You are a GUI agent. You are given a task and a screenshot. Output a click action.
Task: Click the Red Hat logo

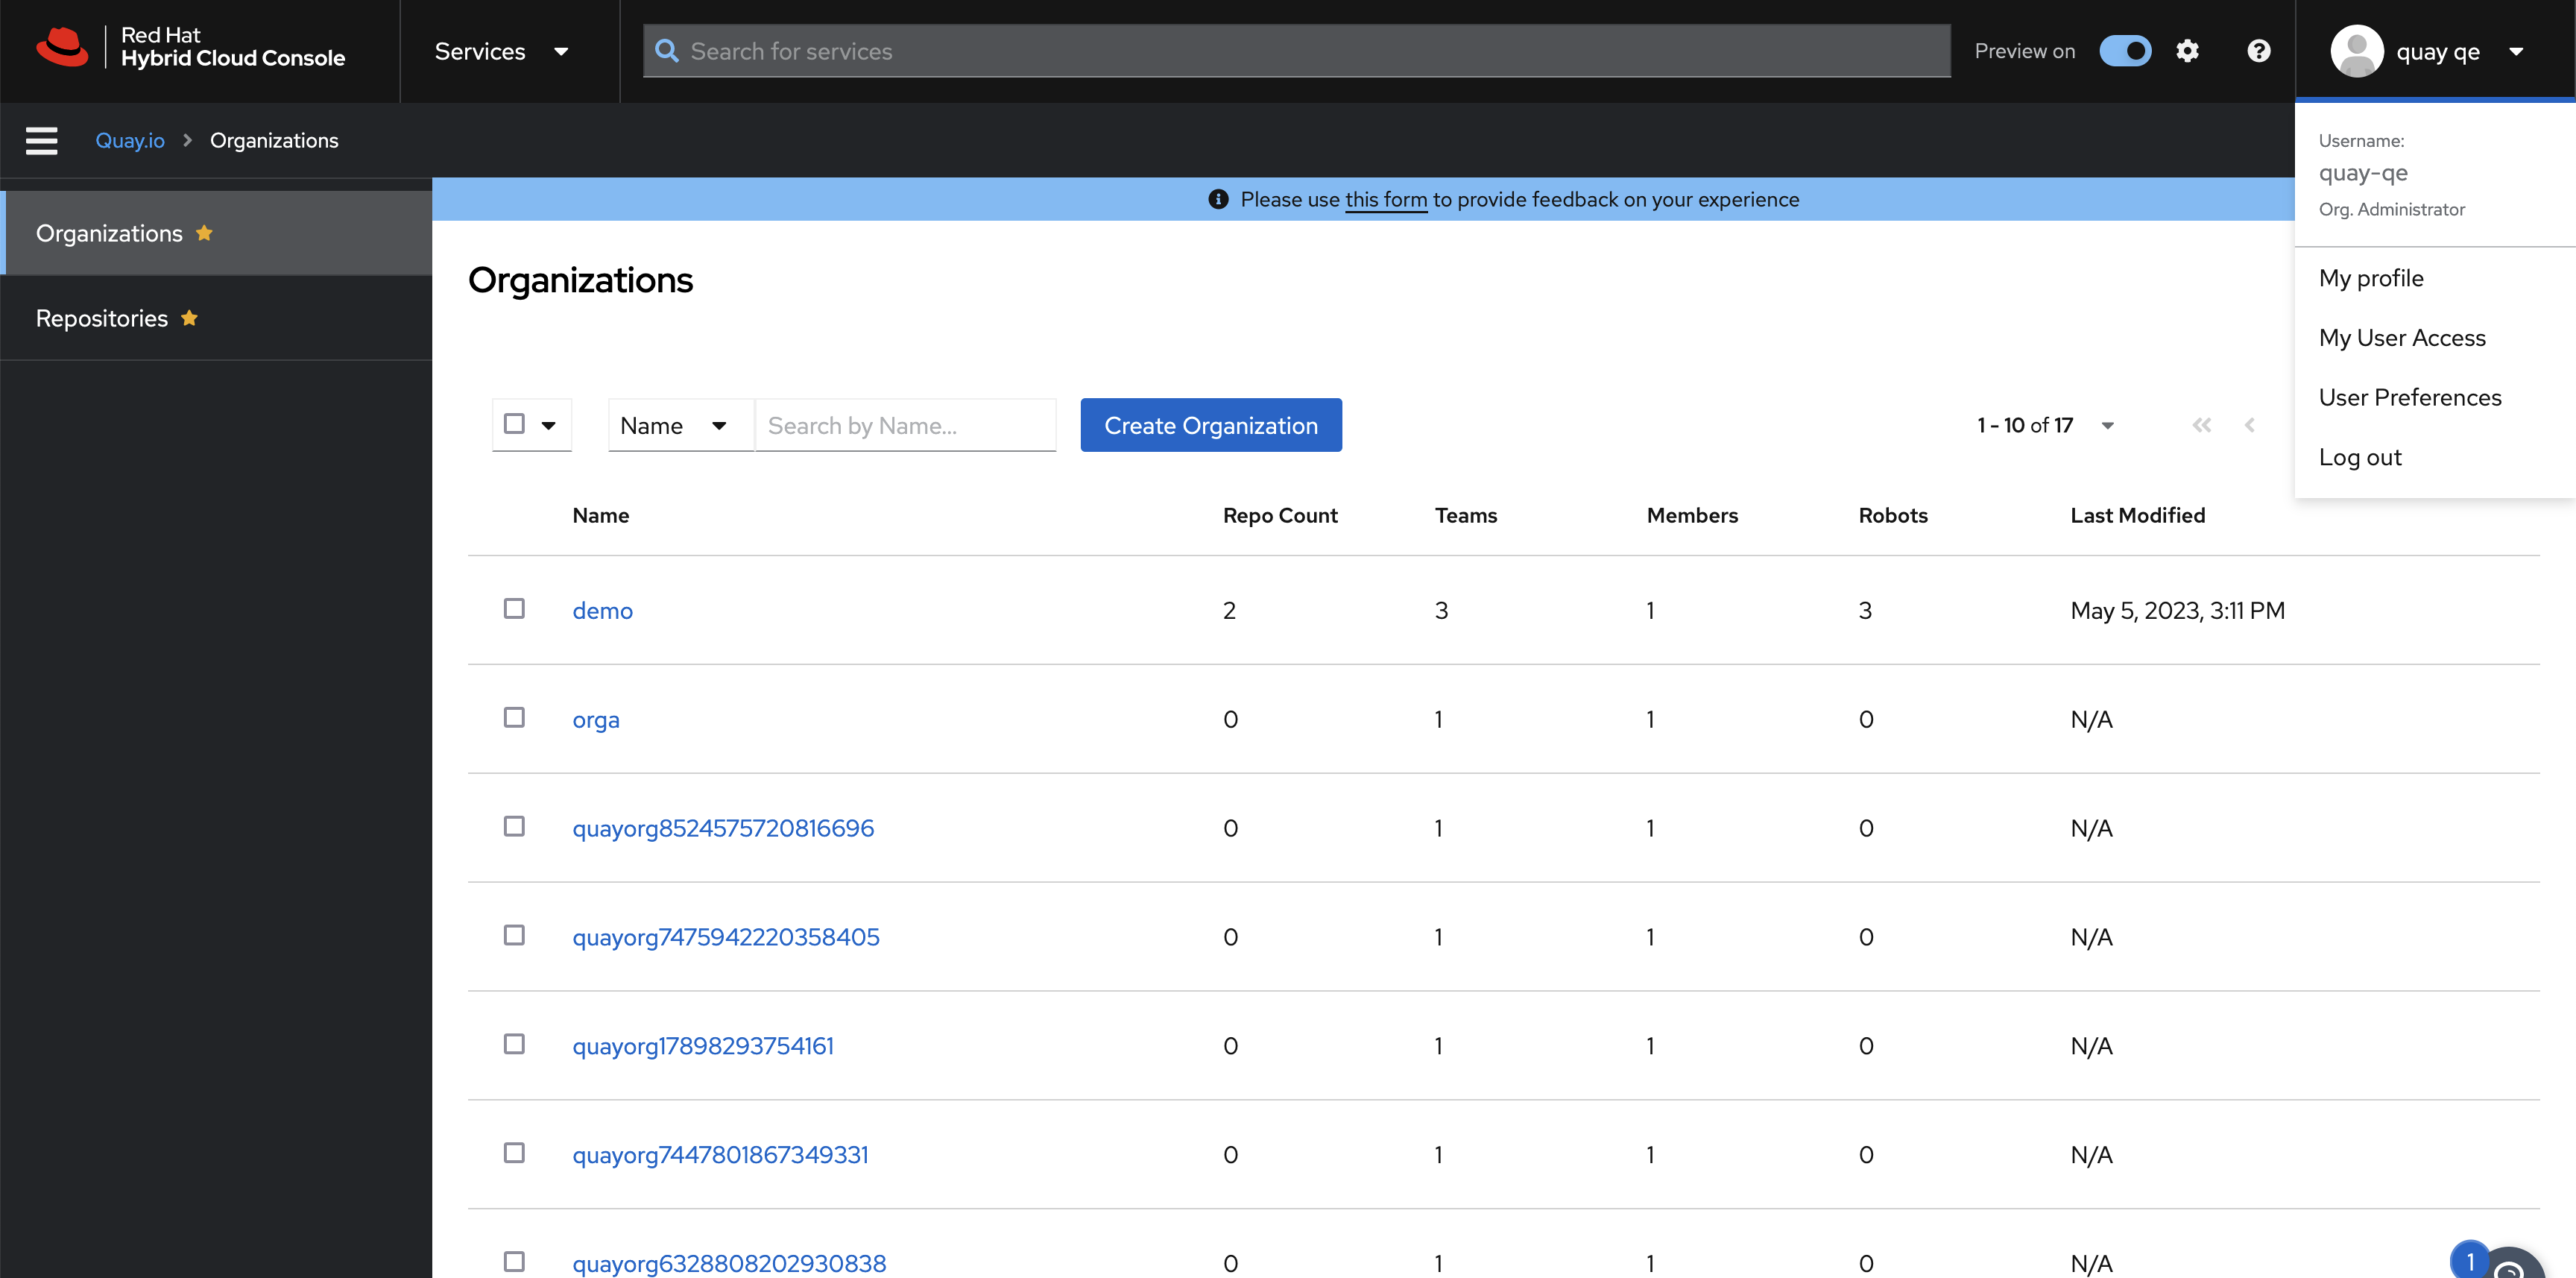click(x=62, y=48)
